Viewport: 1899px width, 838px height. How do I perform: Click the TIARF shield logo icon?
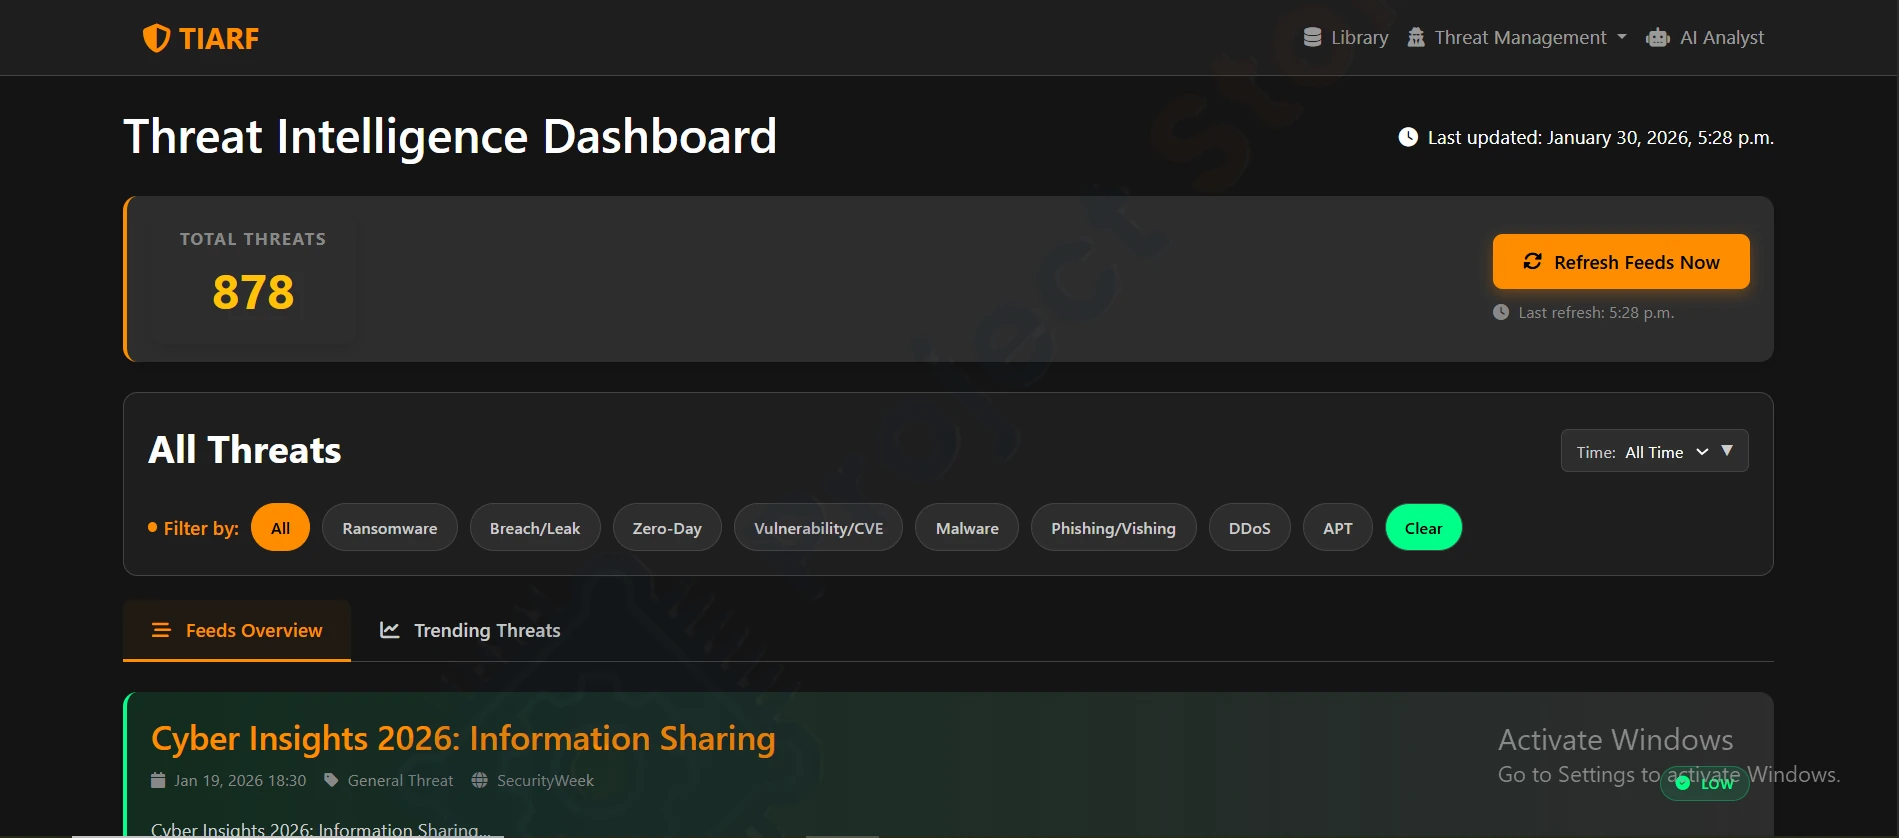pyautogui.click(x=156, y=38)
